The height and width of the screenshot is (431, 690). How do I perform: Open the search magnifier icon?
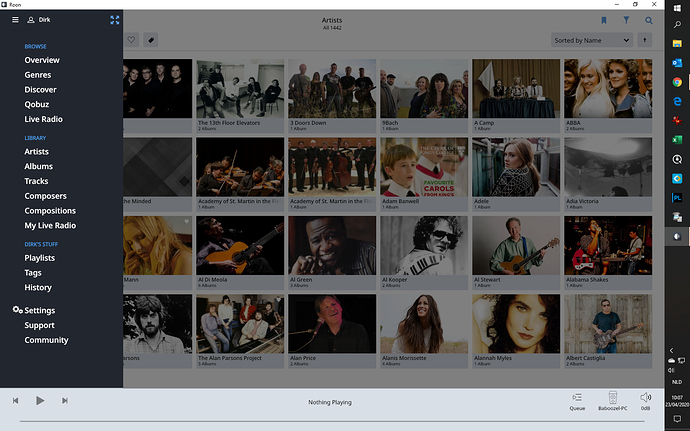649,20
